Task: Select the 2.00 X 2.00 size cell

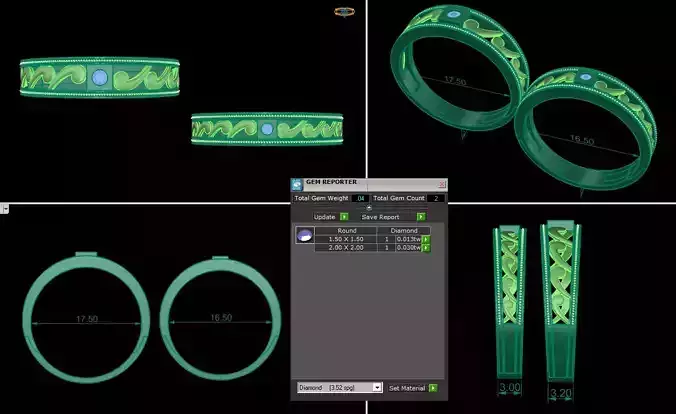Action: [x=346, y=248]
